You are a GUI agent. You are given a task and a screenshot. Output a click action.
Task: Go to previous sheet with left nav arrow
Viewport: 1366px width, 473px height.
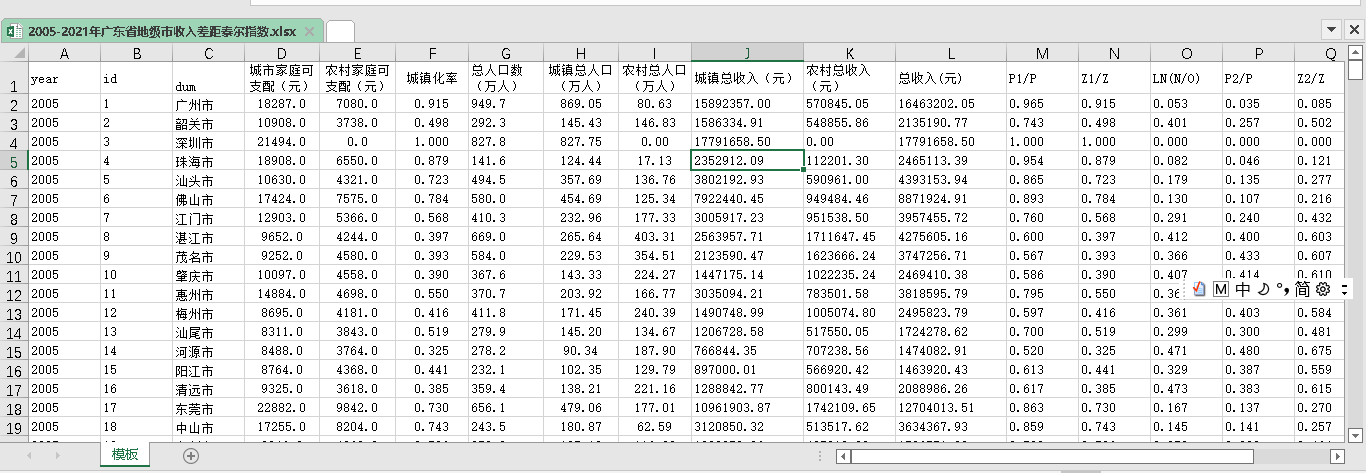[x=29, y=455]
